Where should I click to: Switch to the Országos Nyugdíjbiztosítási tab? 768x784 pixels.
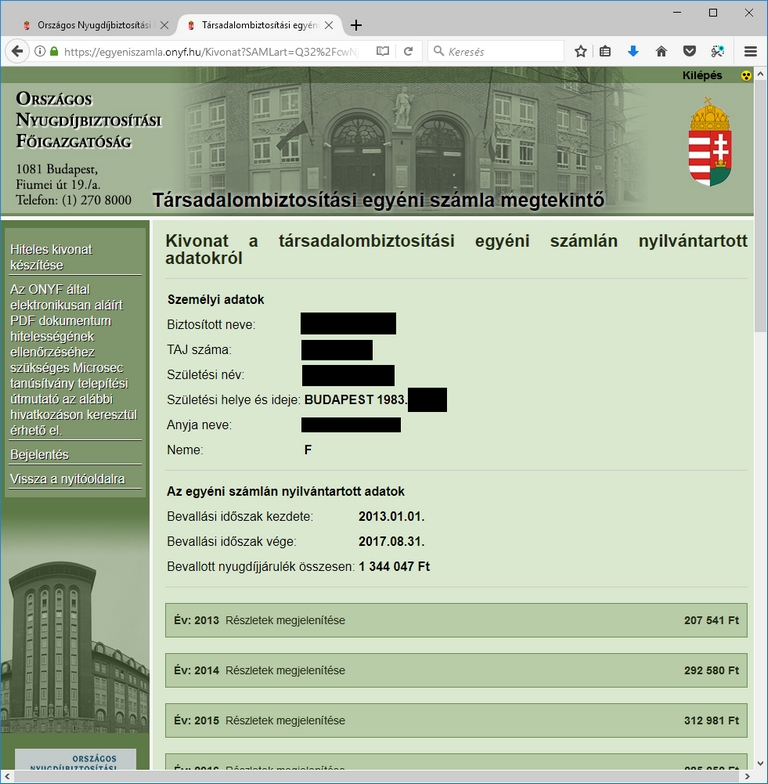click(x=90, y=25)
